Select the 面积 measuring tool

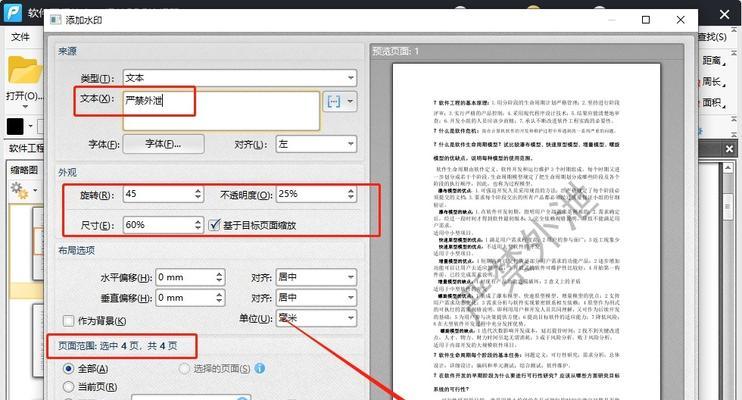[714, 103]
